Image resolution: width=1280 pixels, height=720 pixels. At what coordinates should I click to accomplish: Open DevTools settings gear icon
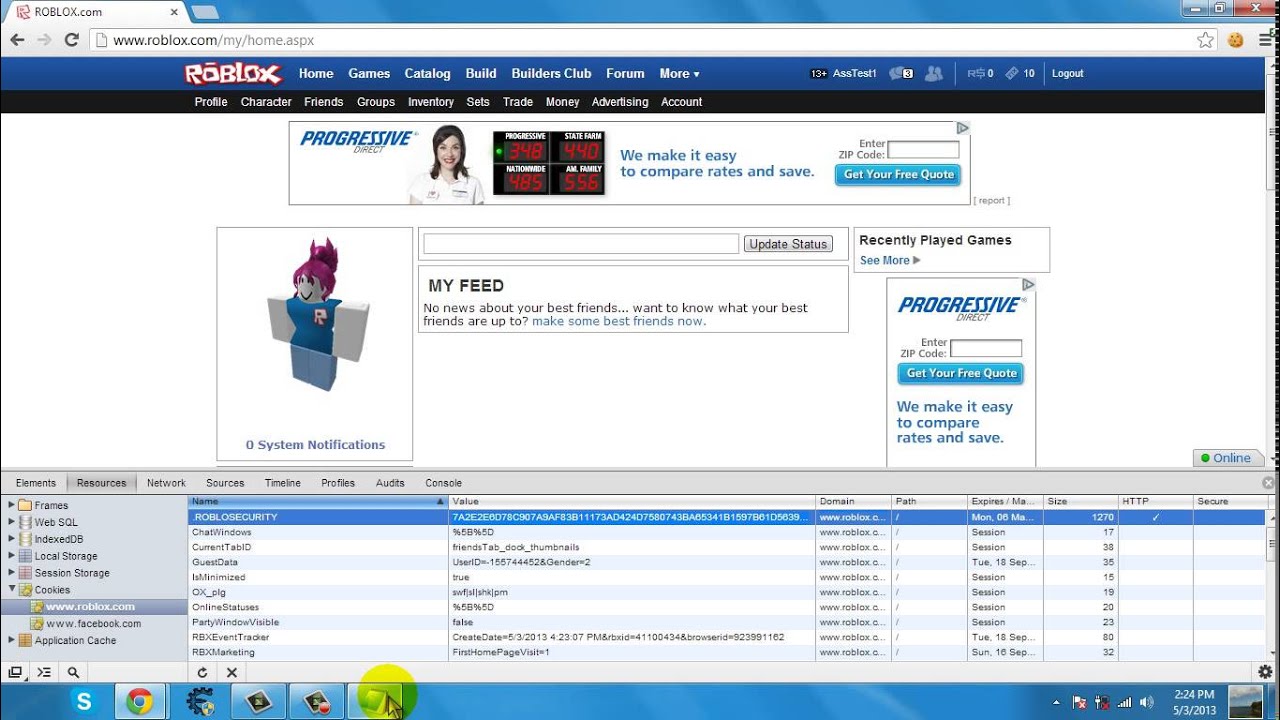(1265, 672)
